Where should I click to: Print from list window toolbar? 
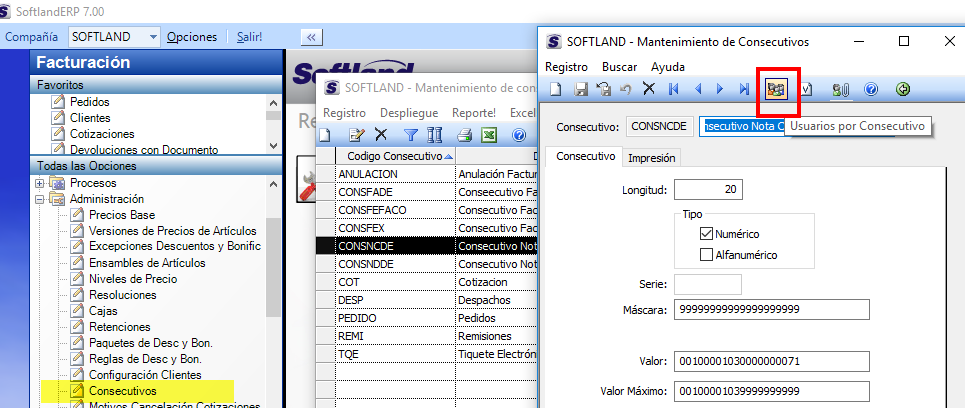[x=465, y=135]
